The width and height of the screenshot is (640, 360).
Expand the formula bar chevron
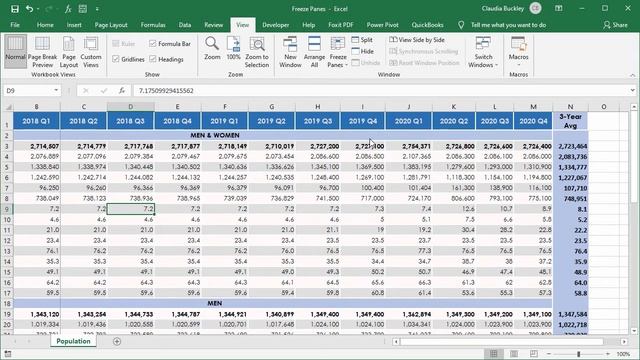[x=632, y=91]
